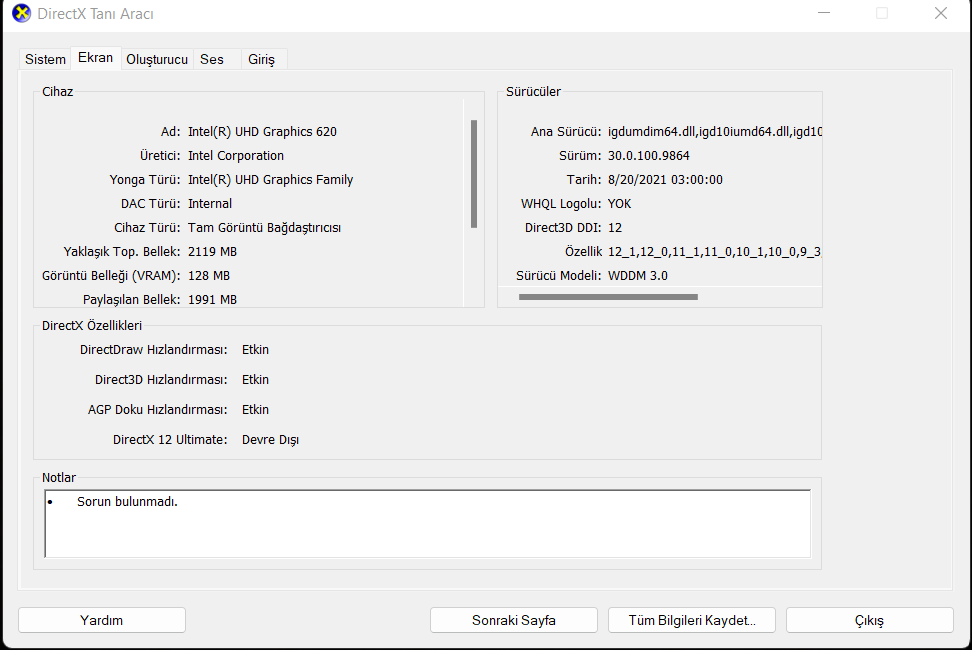The image size is (972, 650).
Task: Open the Giriş tab
Action: (x=262, y=59)
